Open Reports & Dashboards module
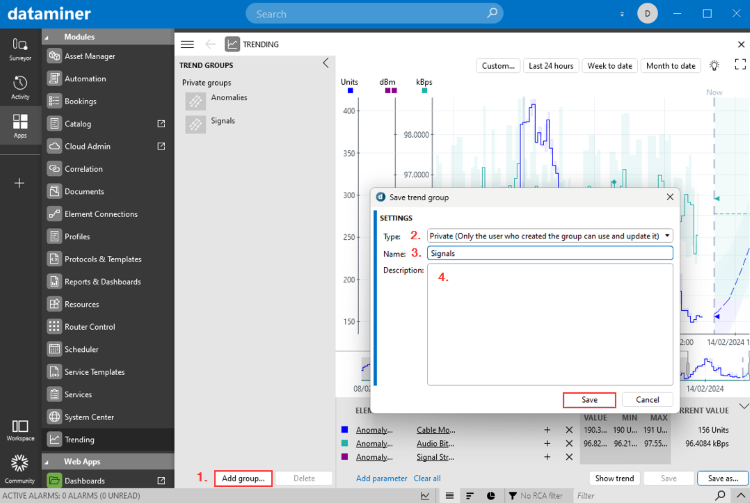Viewport: 750px width, 503px height. (x=108, y=282)
